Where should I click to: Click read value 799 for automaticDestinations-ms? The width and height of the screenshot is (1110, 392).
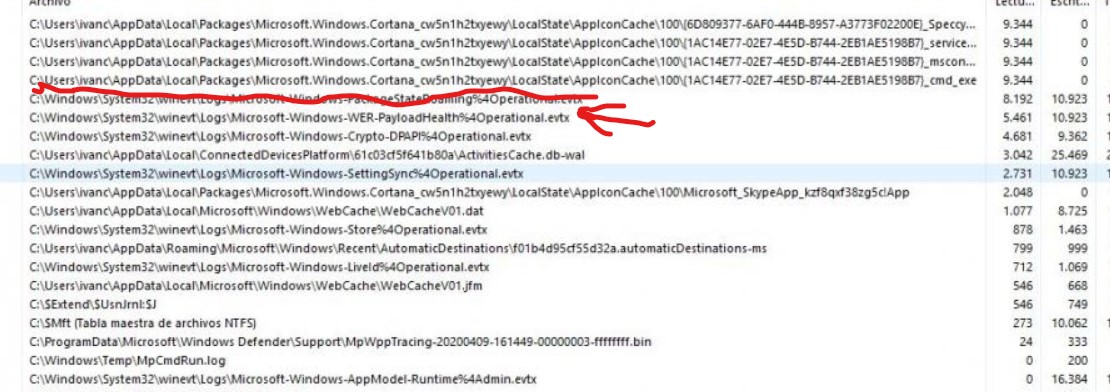click(1022, 248)
